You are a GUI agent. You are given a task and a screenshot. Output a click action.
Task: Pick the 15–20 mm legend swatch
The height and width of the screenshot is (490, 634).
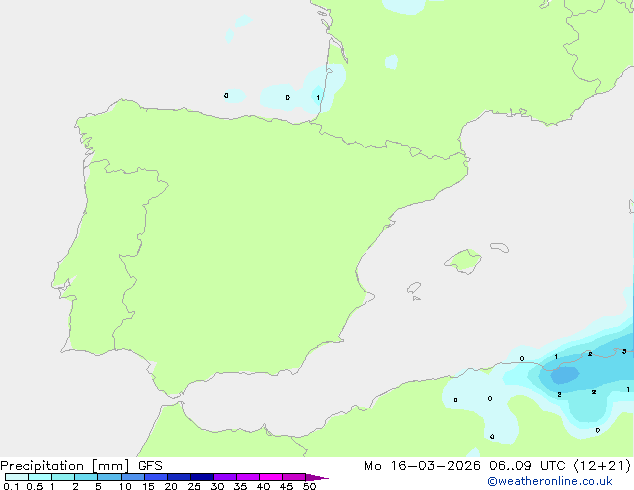(x=156, y=477)
